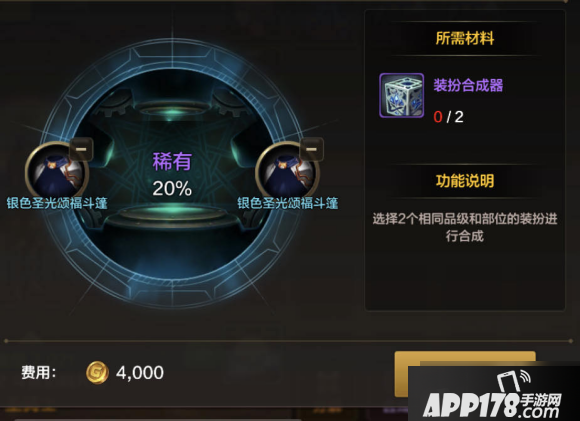Click the right cloak name label
Viewport: 580px width, 421px height.
tap(287, 203)
